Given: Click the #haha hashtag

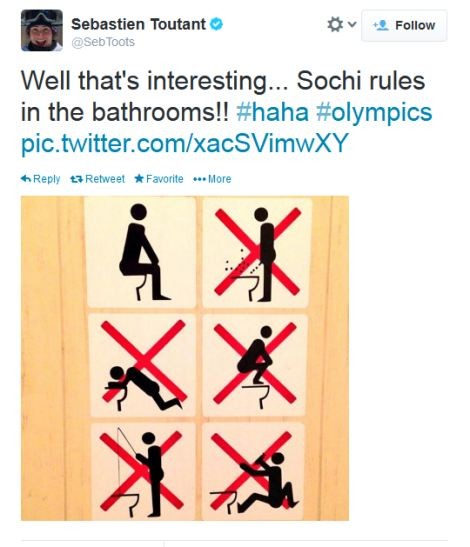Looking at the screenshot, I should click(x=273, y=112).
